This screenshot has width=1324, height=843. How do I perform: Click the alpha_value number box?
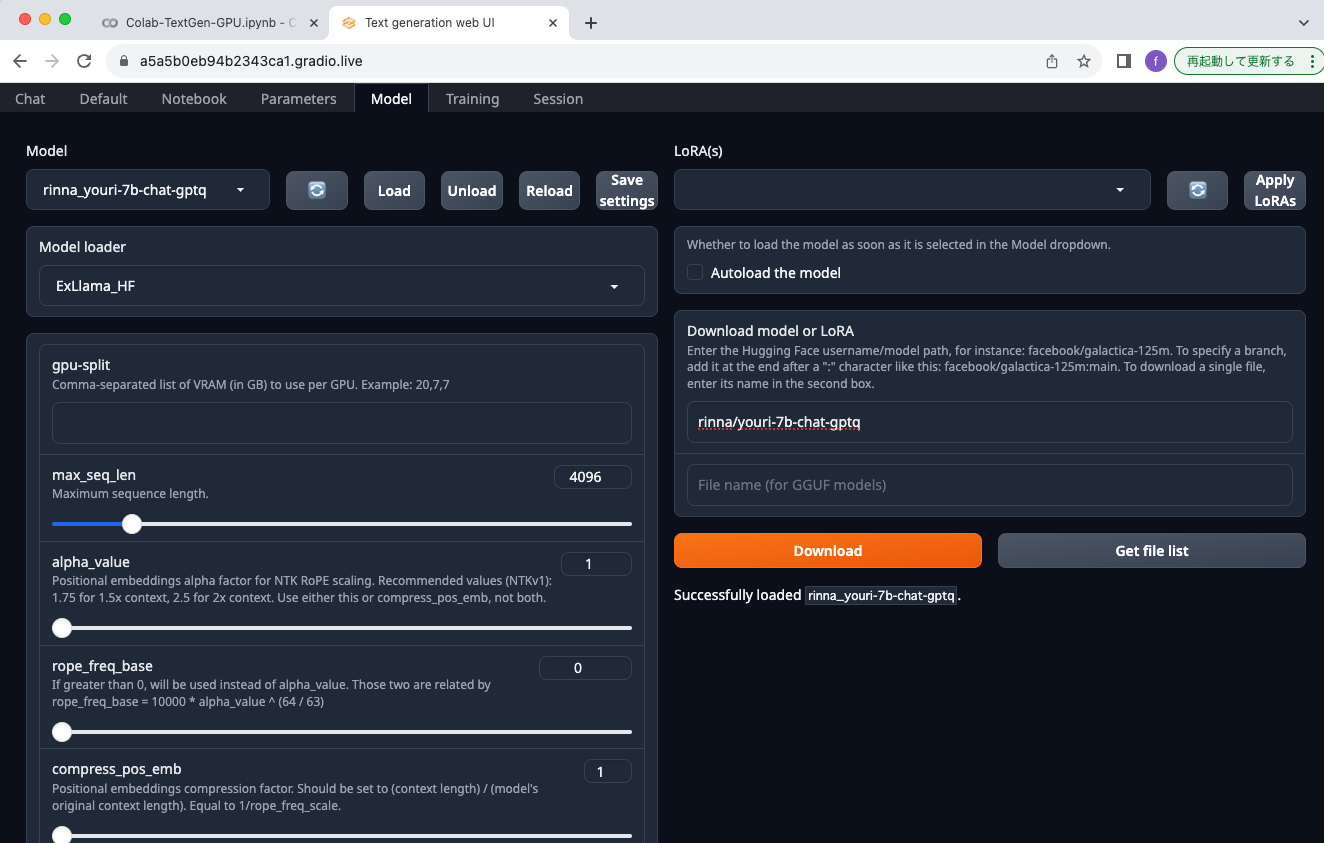pyautogui.click(x=596, y=564)
